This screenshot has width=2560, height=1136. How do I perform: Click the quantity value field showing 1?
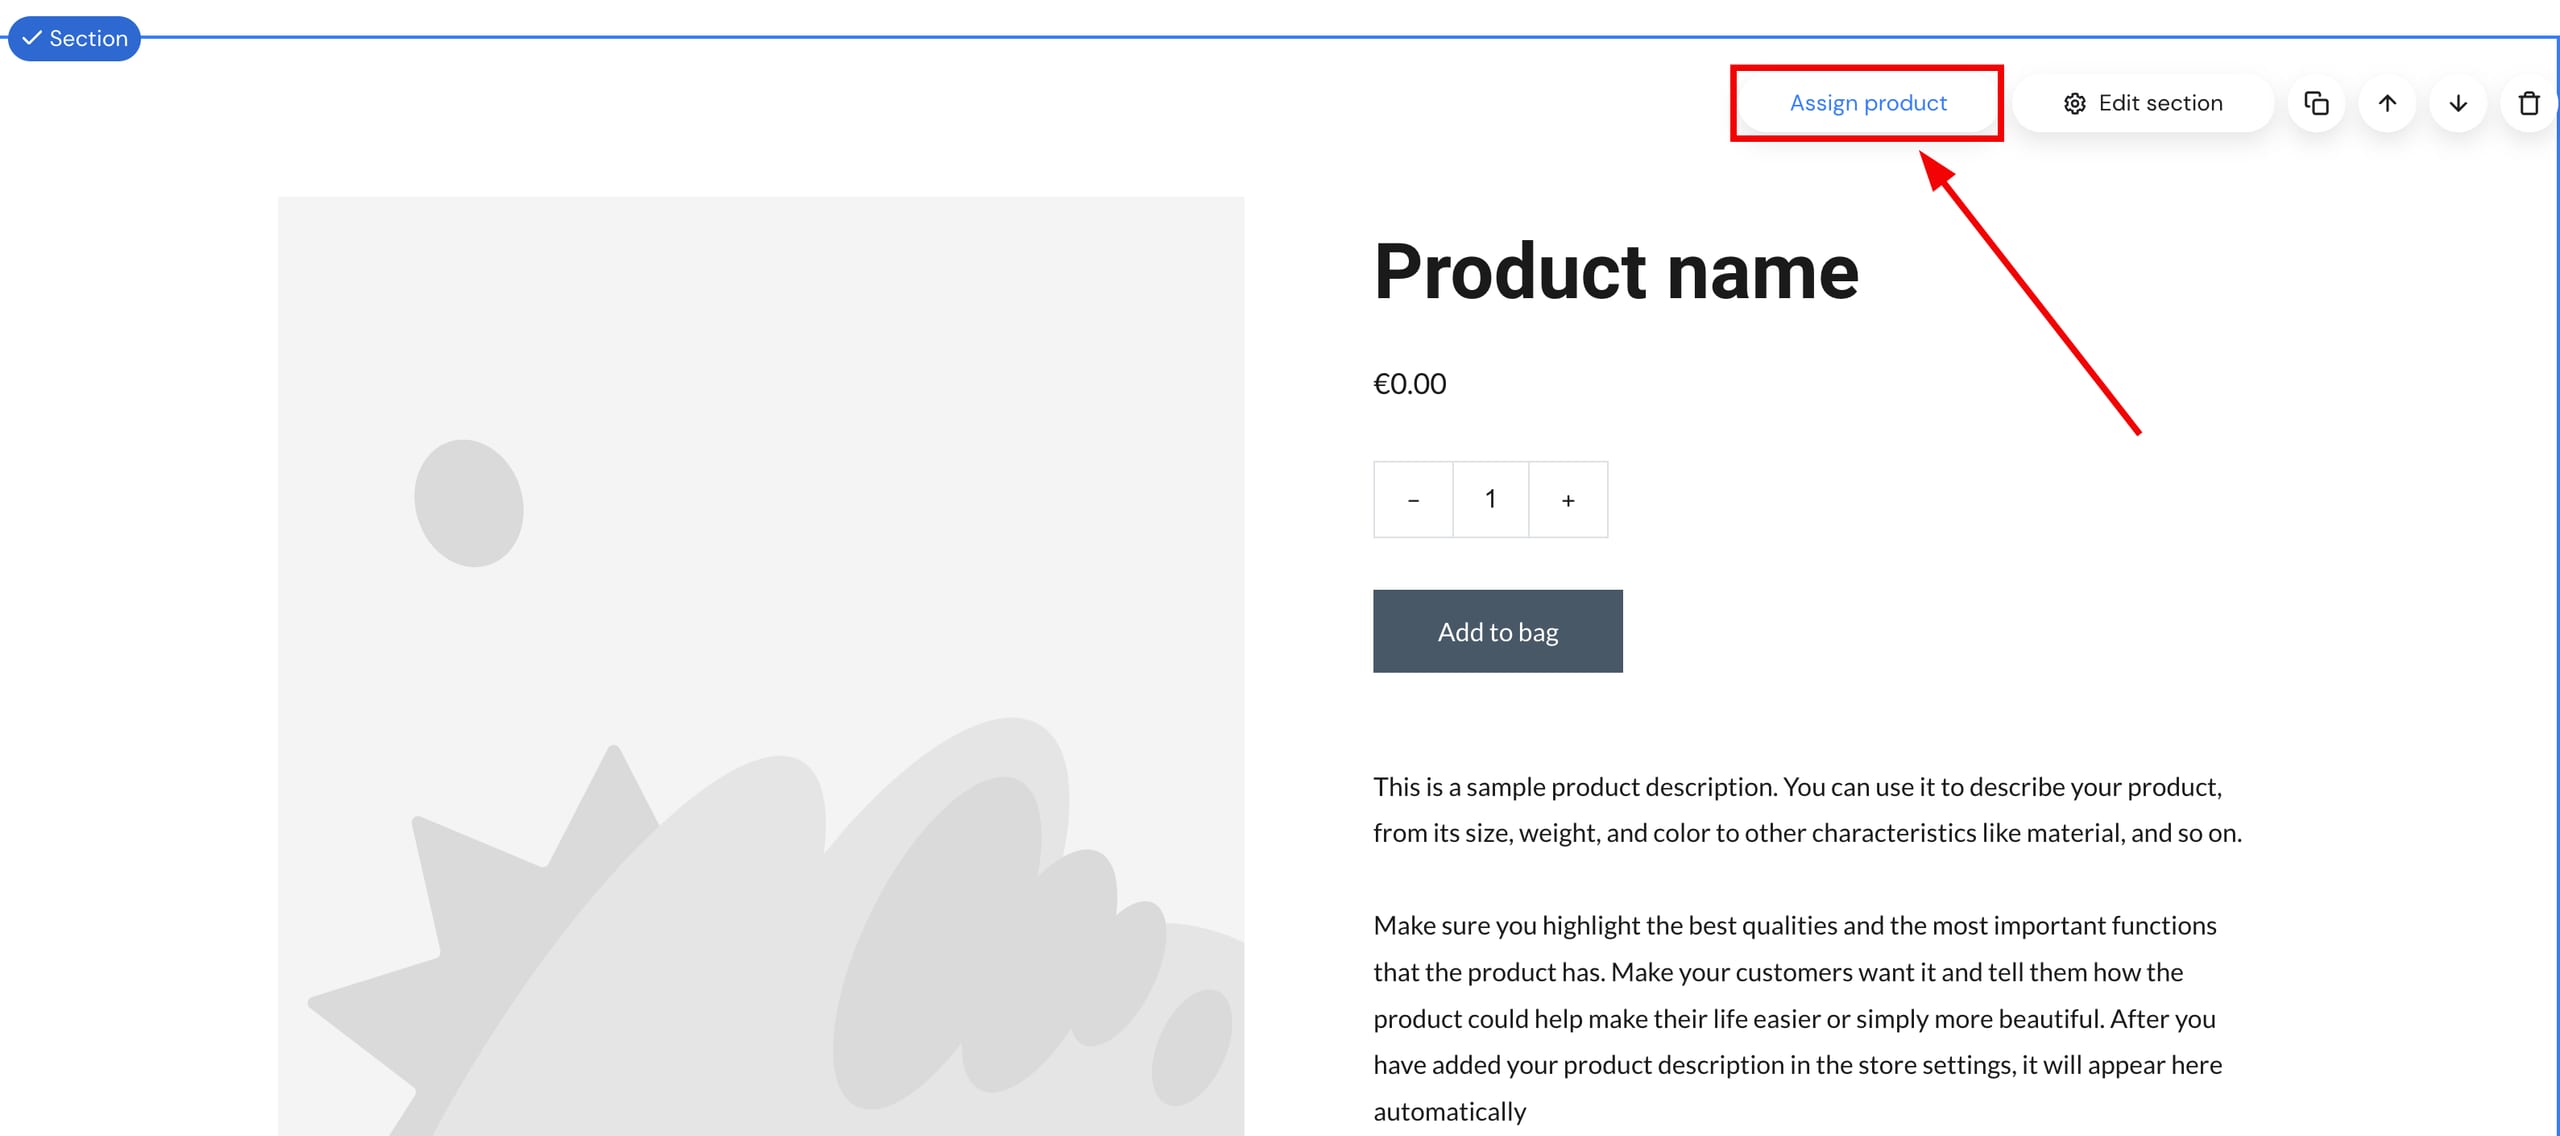(1490, 499)
